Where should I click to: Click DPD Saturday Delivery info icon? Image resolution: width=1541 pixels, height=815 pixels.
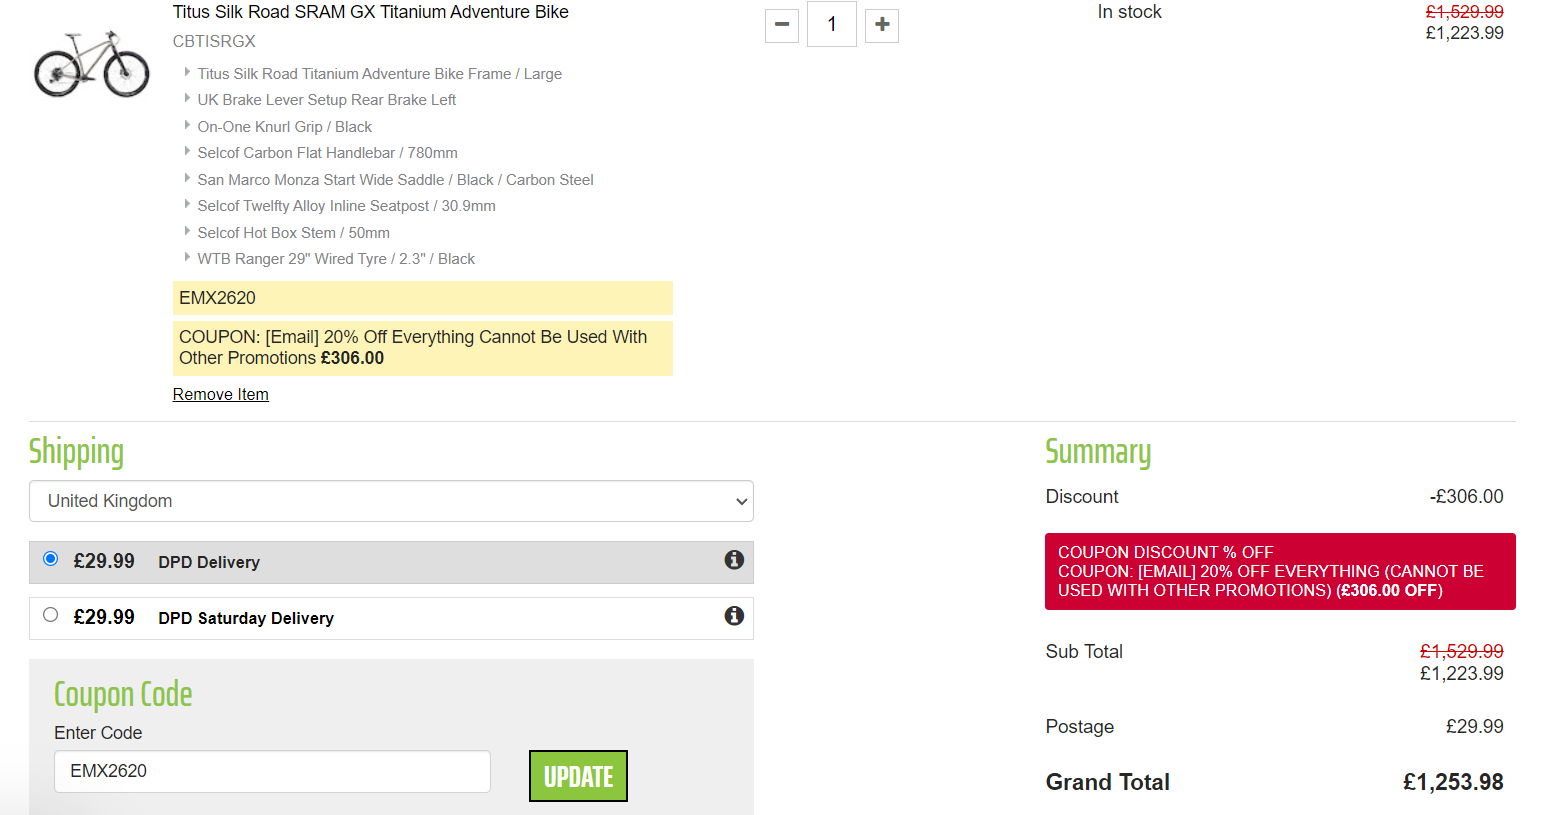pos(734,616)
